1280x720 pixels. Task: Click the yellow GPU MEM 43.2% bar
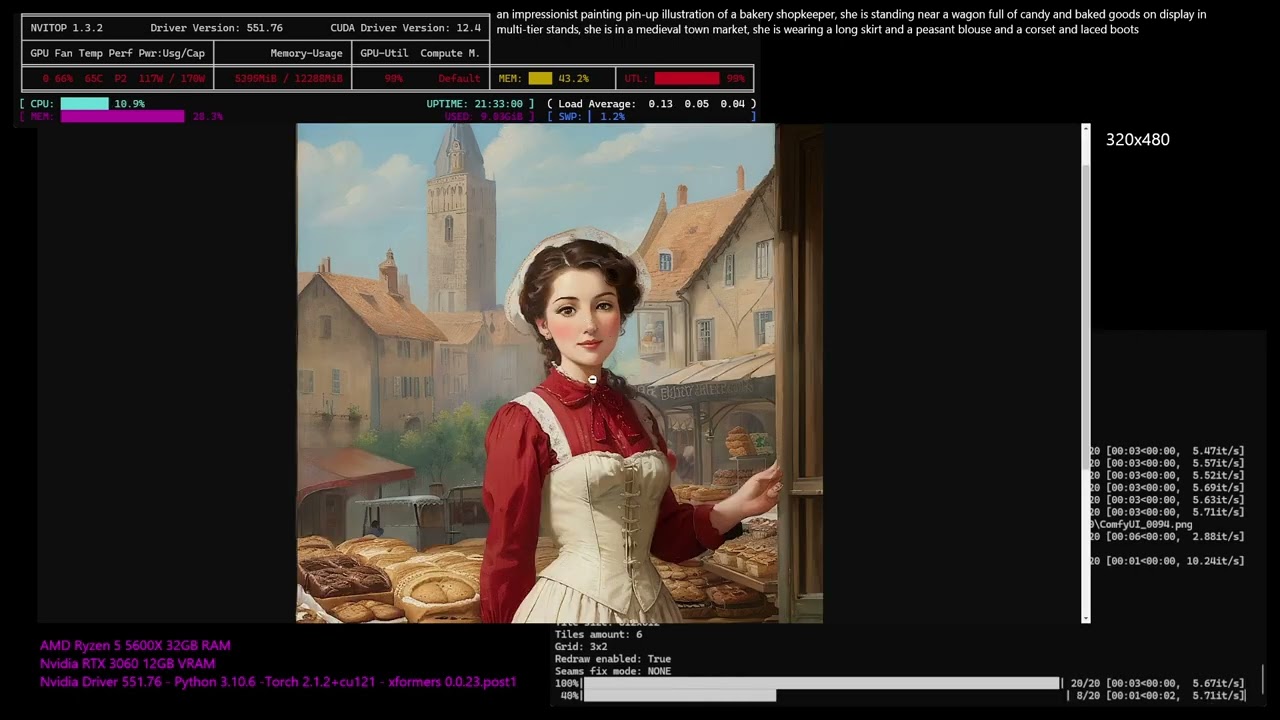pos(540,78)
